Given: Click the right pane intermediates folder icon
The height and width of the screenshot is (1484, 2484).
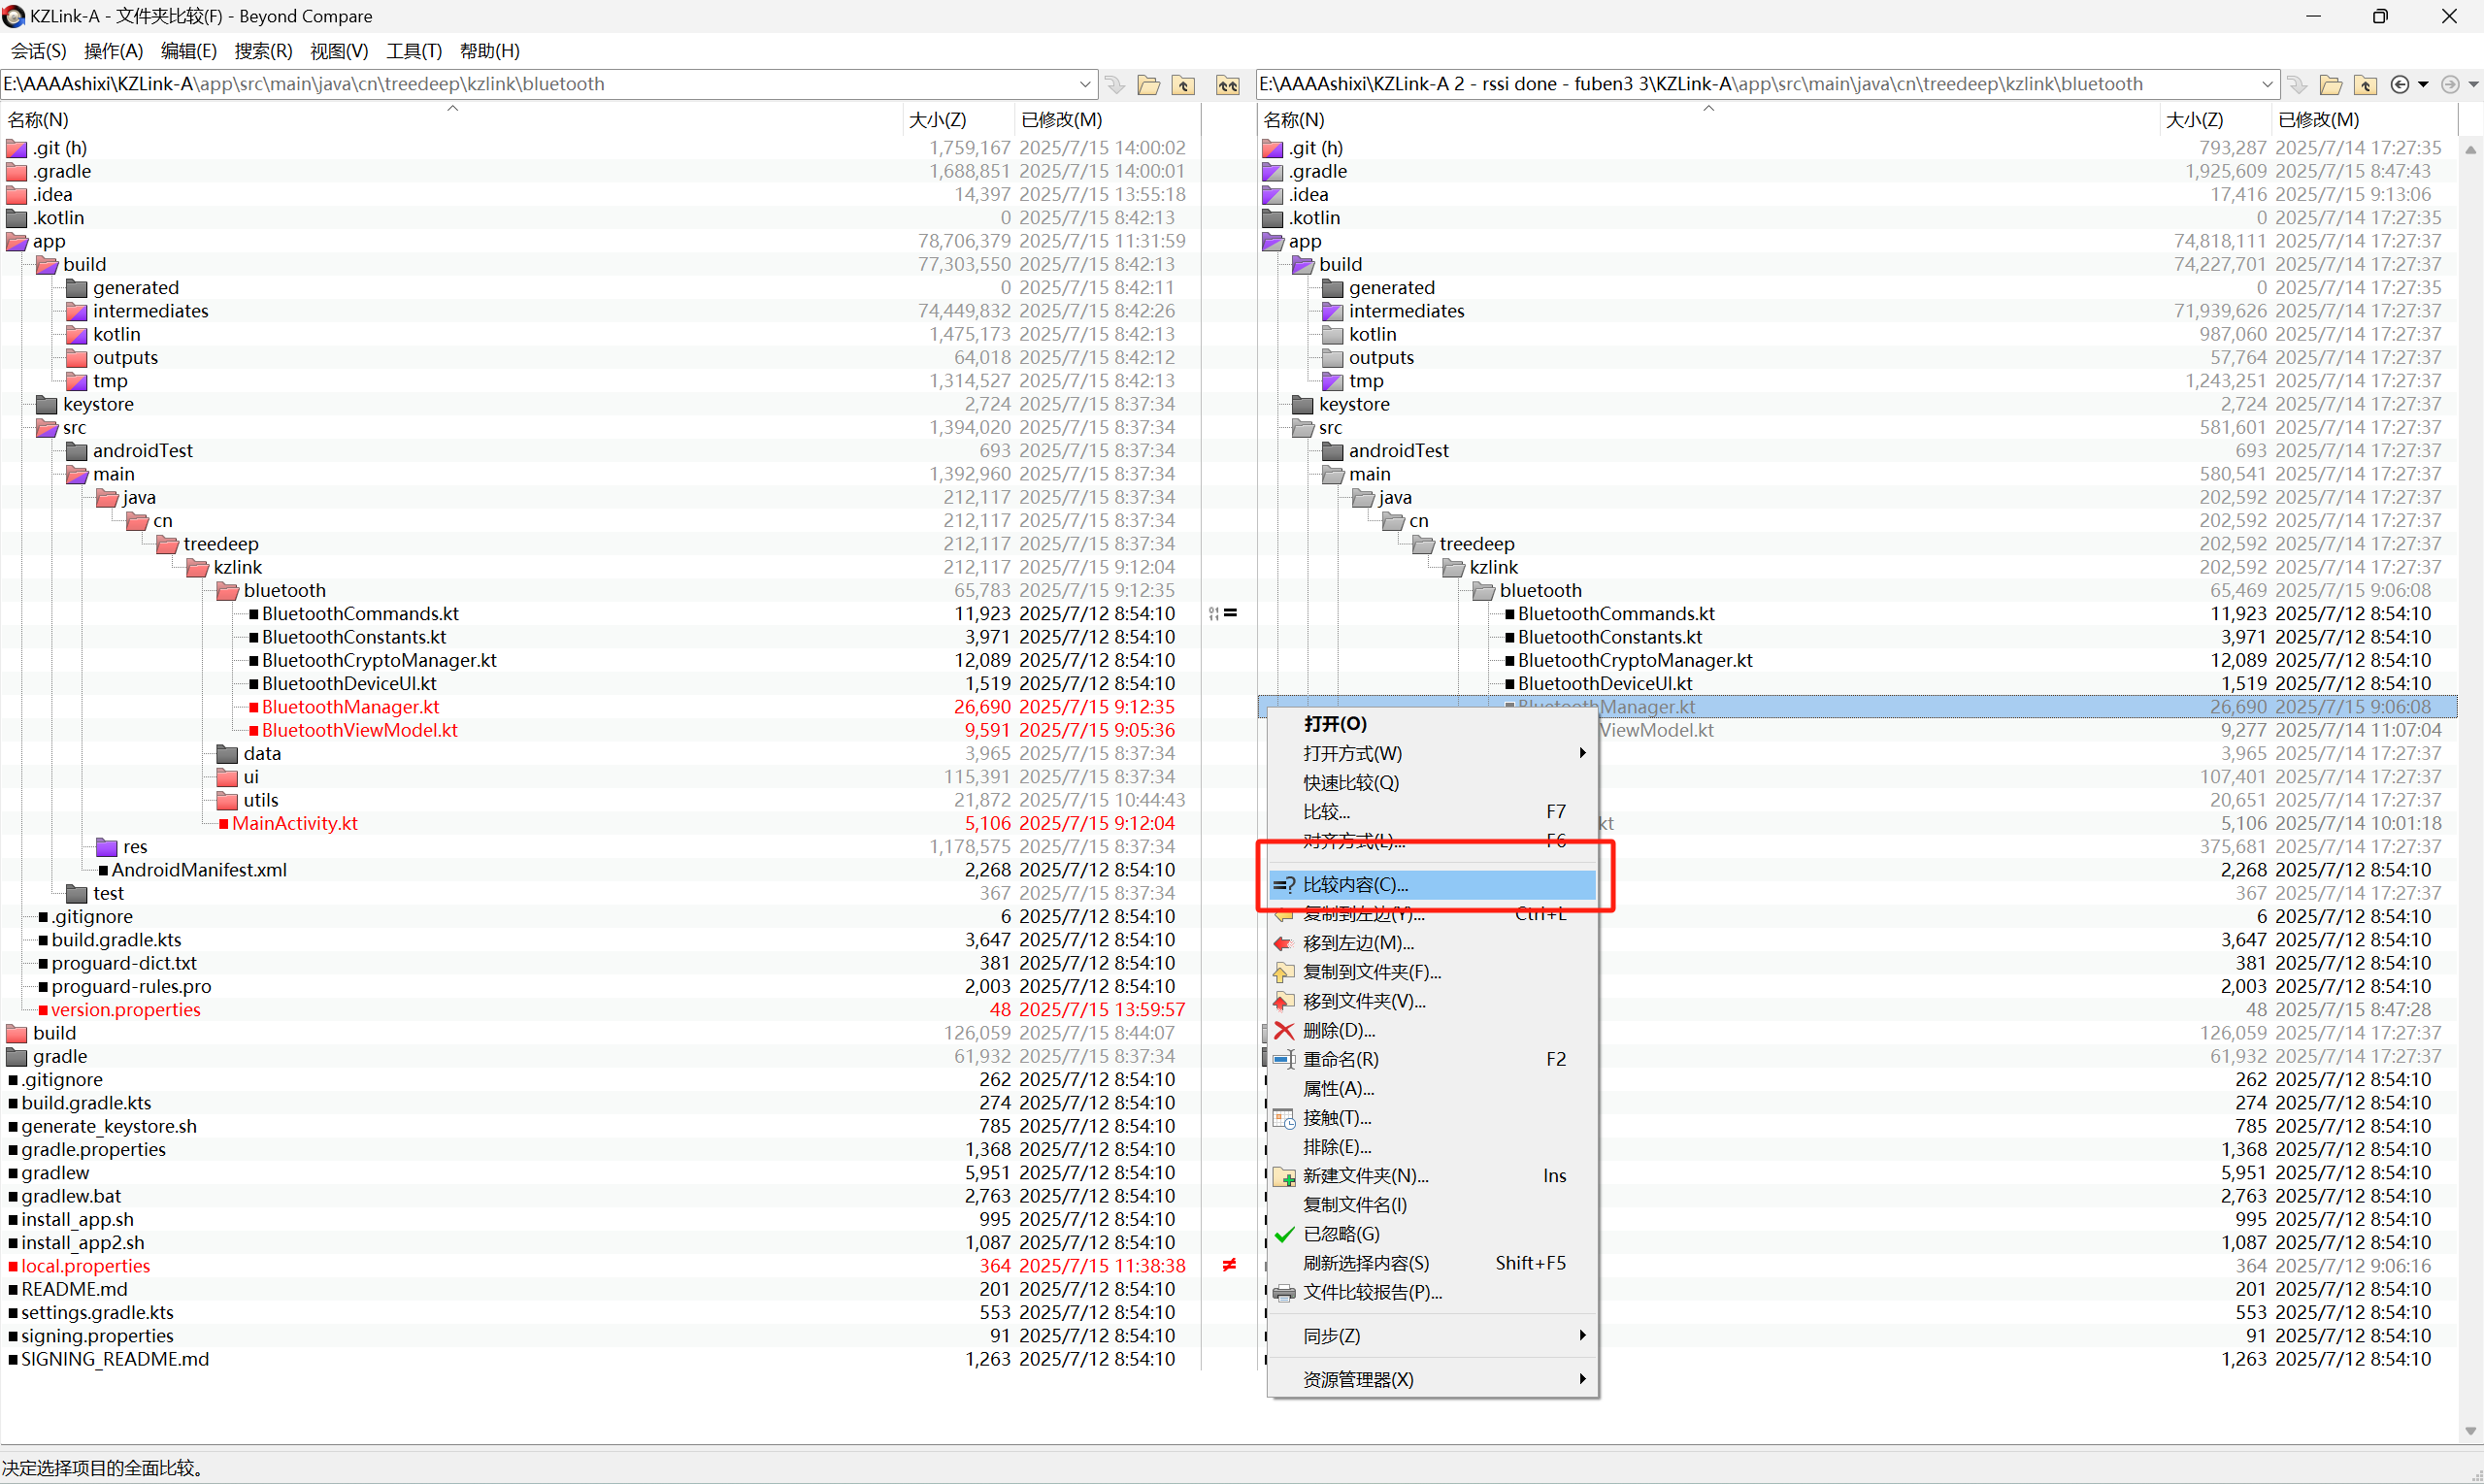Looking at the screenshot, I should tap(1332, 311).
